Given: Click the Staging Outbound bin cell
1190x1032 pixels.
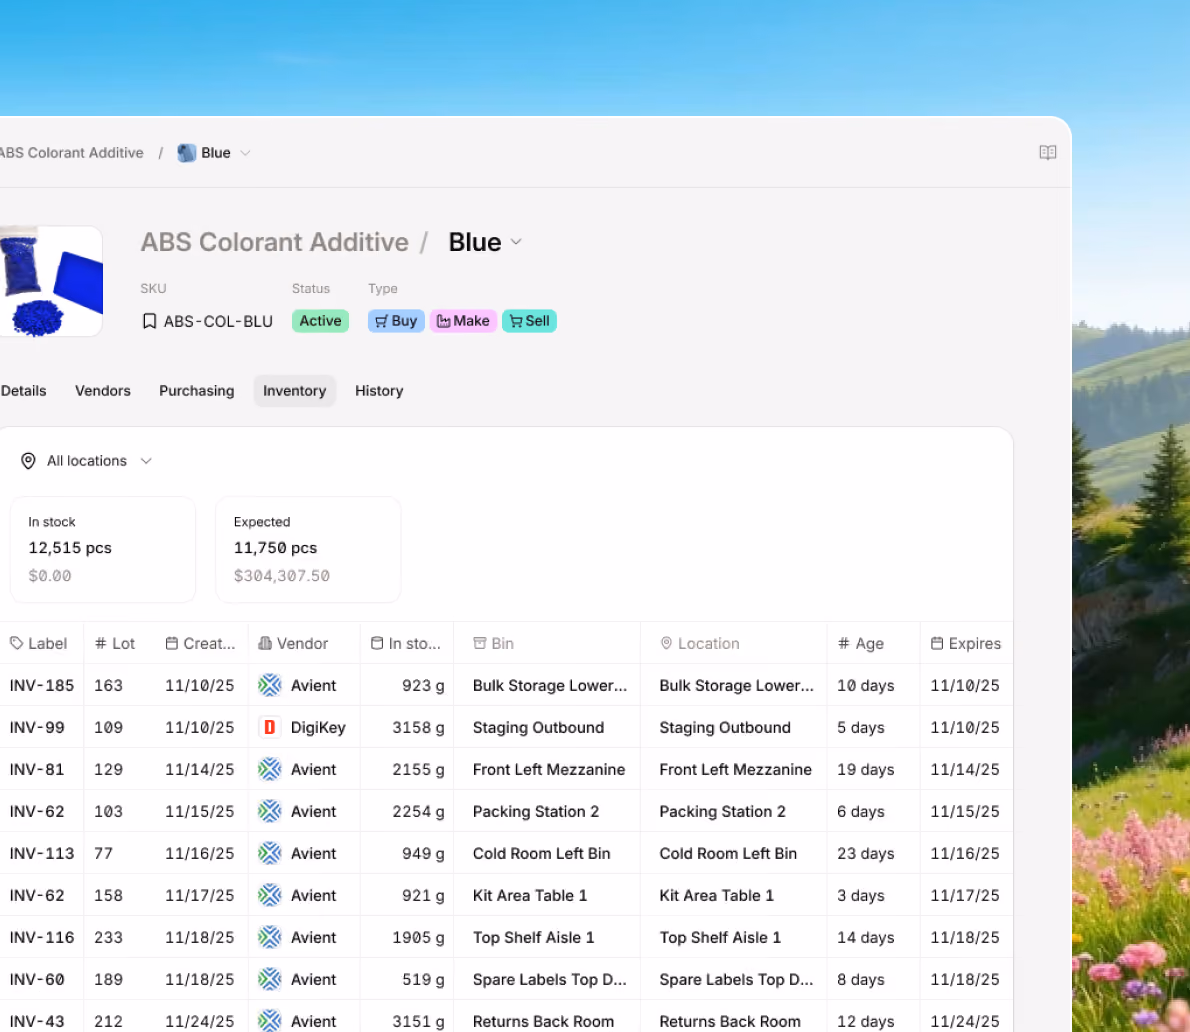Looking at the screenshot, I should 547,728.
